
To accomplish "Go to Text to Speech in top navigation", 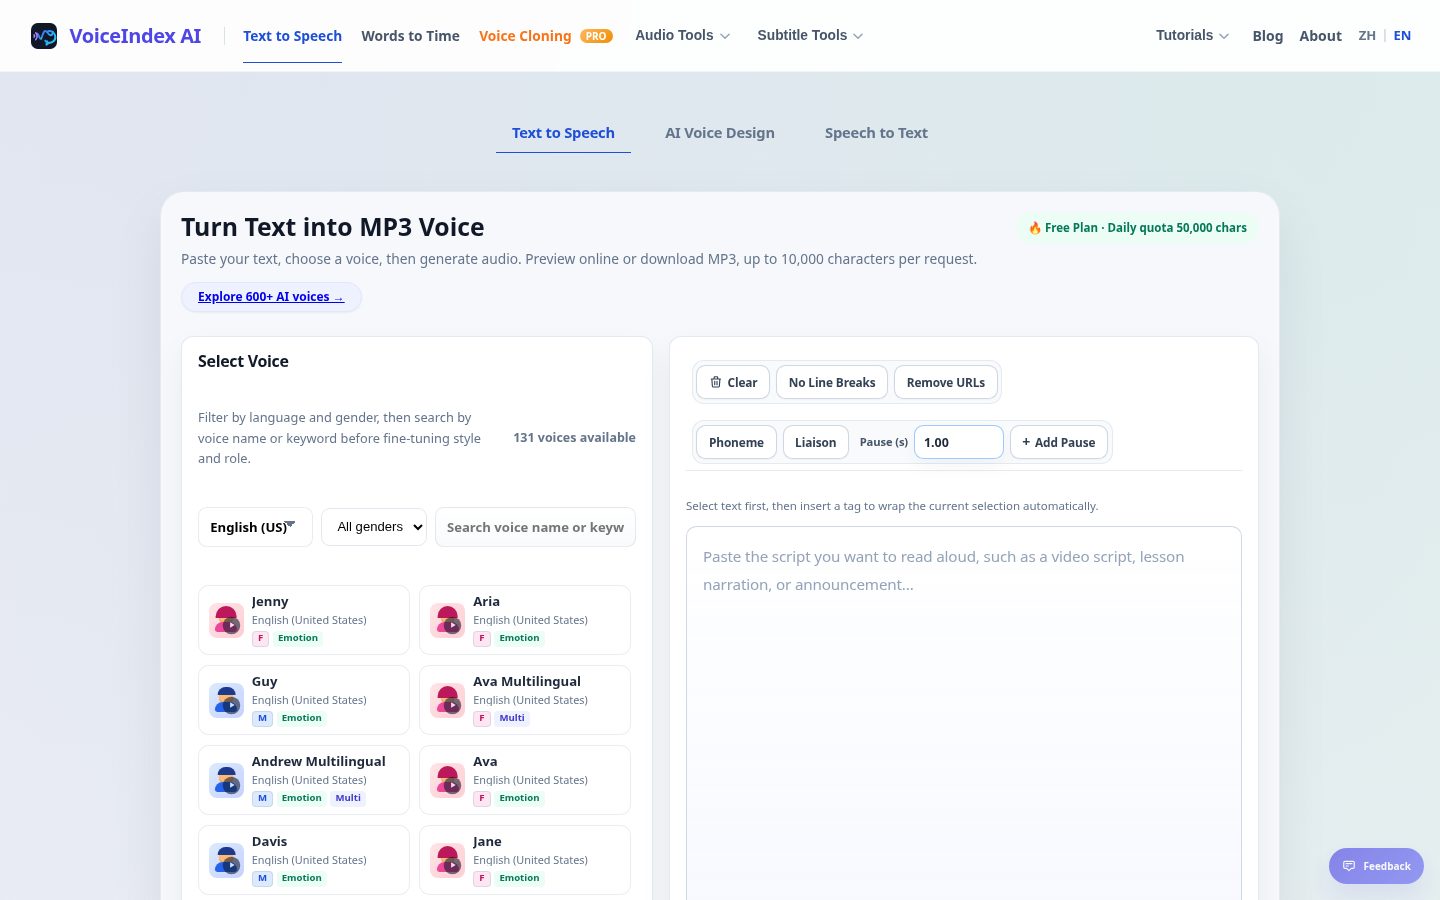I will tap(292, 36).
